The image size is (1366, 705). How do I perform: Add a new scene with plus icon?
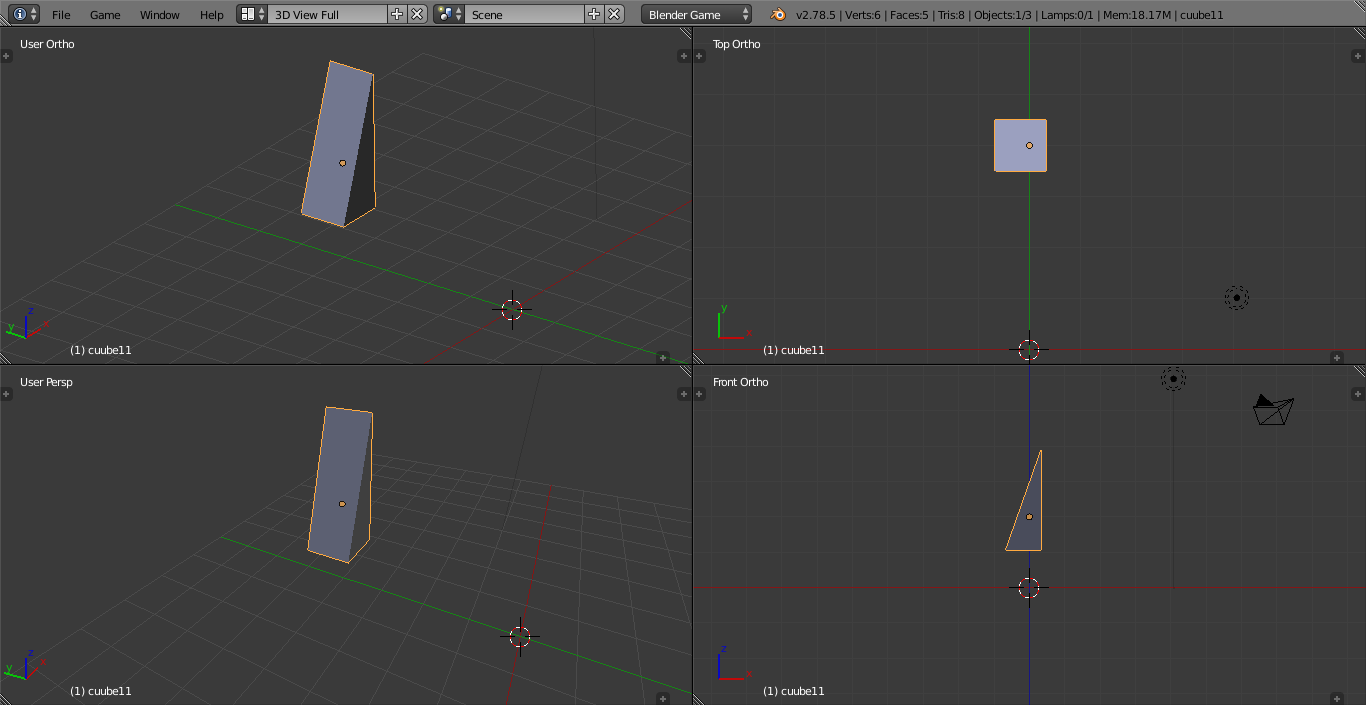(x=594, y=15)
